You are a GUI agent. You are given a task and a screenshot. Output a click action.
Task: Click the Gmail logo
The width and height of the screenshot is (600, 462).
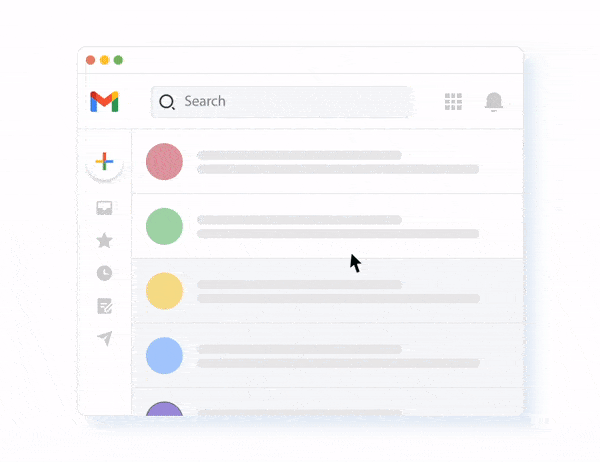[104, 101]
